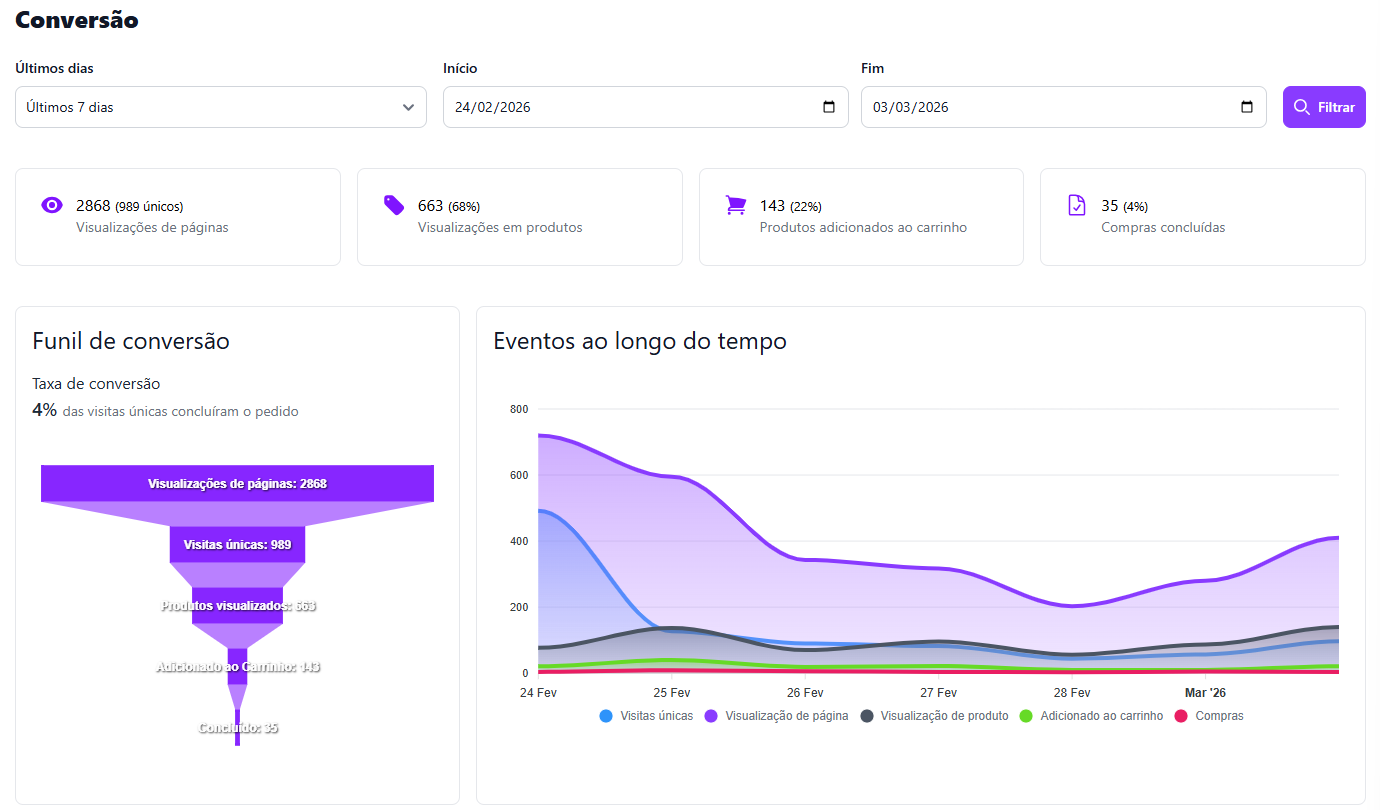1380x810 pixels.
Task: Click the completed purchases document icon
Action: 1077,205
